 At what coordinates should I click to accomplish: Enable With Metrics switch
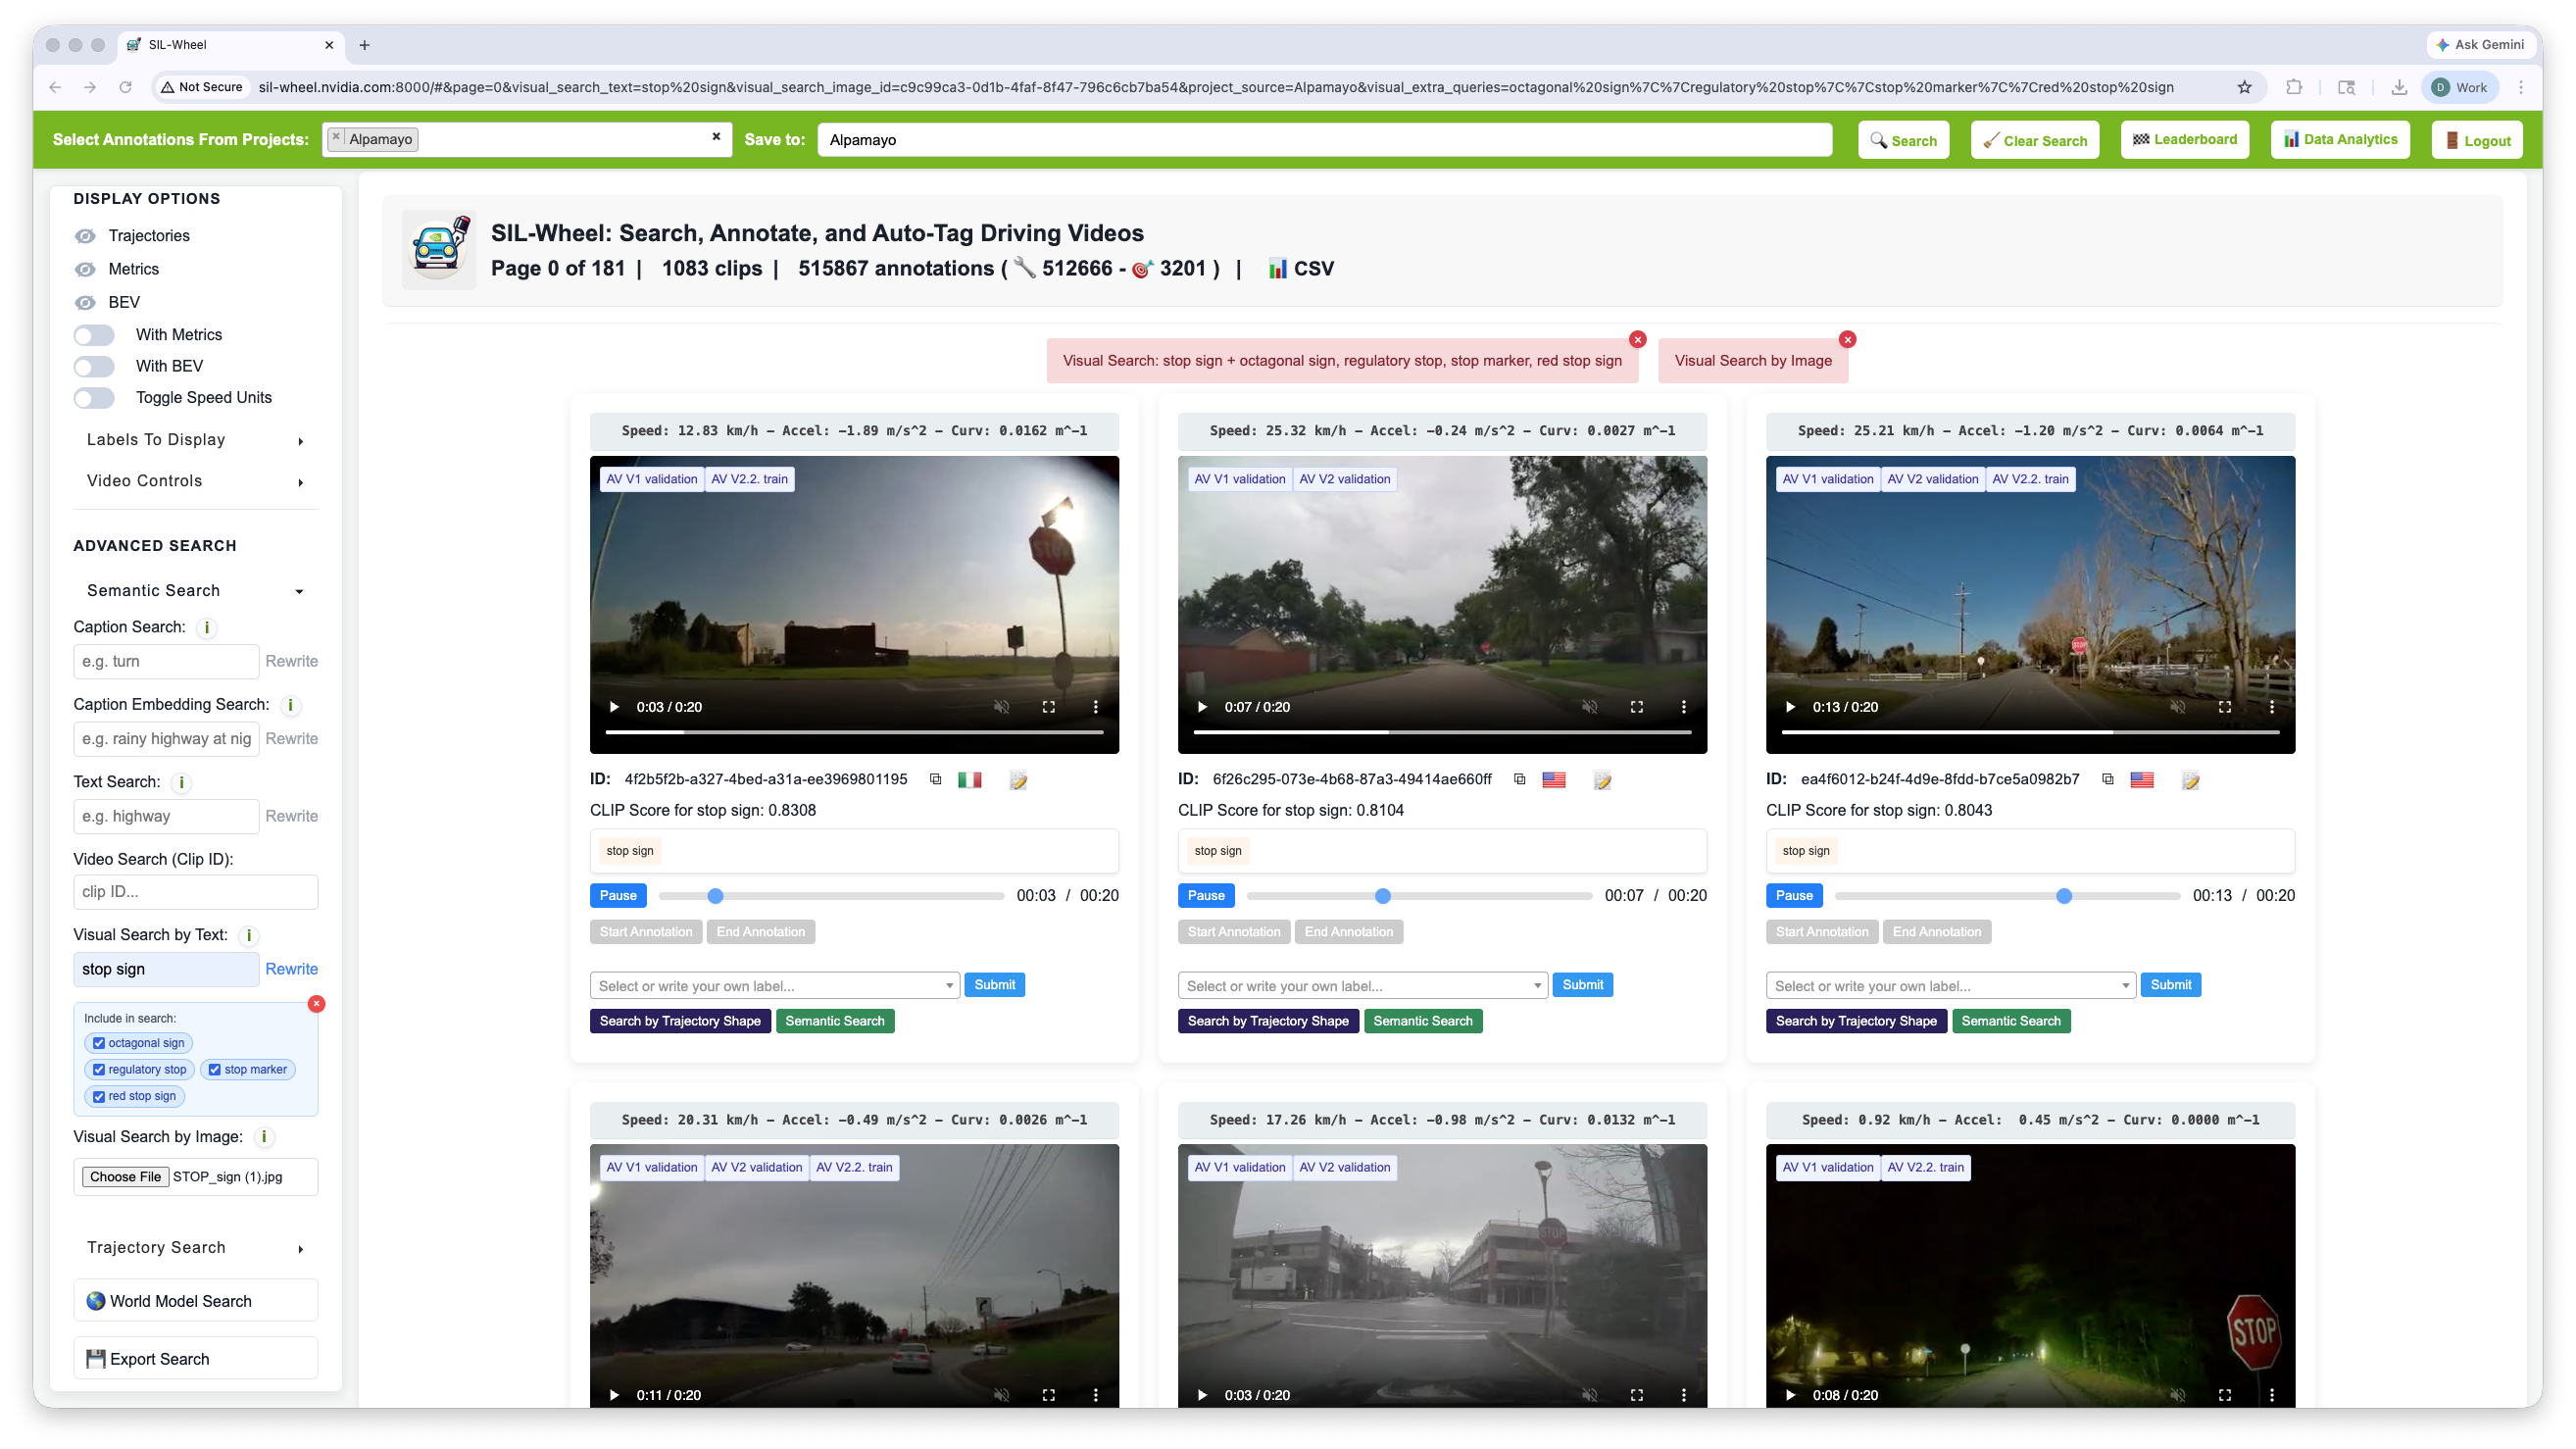pyautogui.click(x=94, y=335)
